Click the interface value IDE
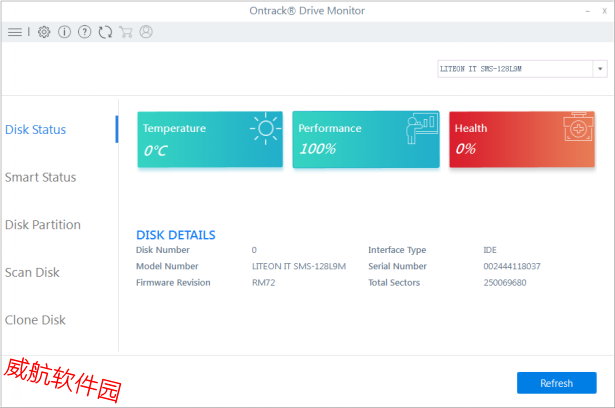 (490, 250)
